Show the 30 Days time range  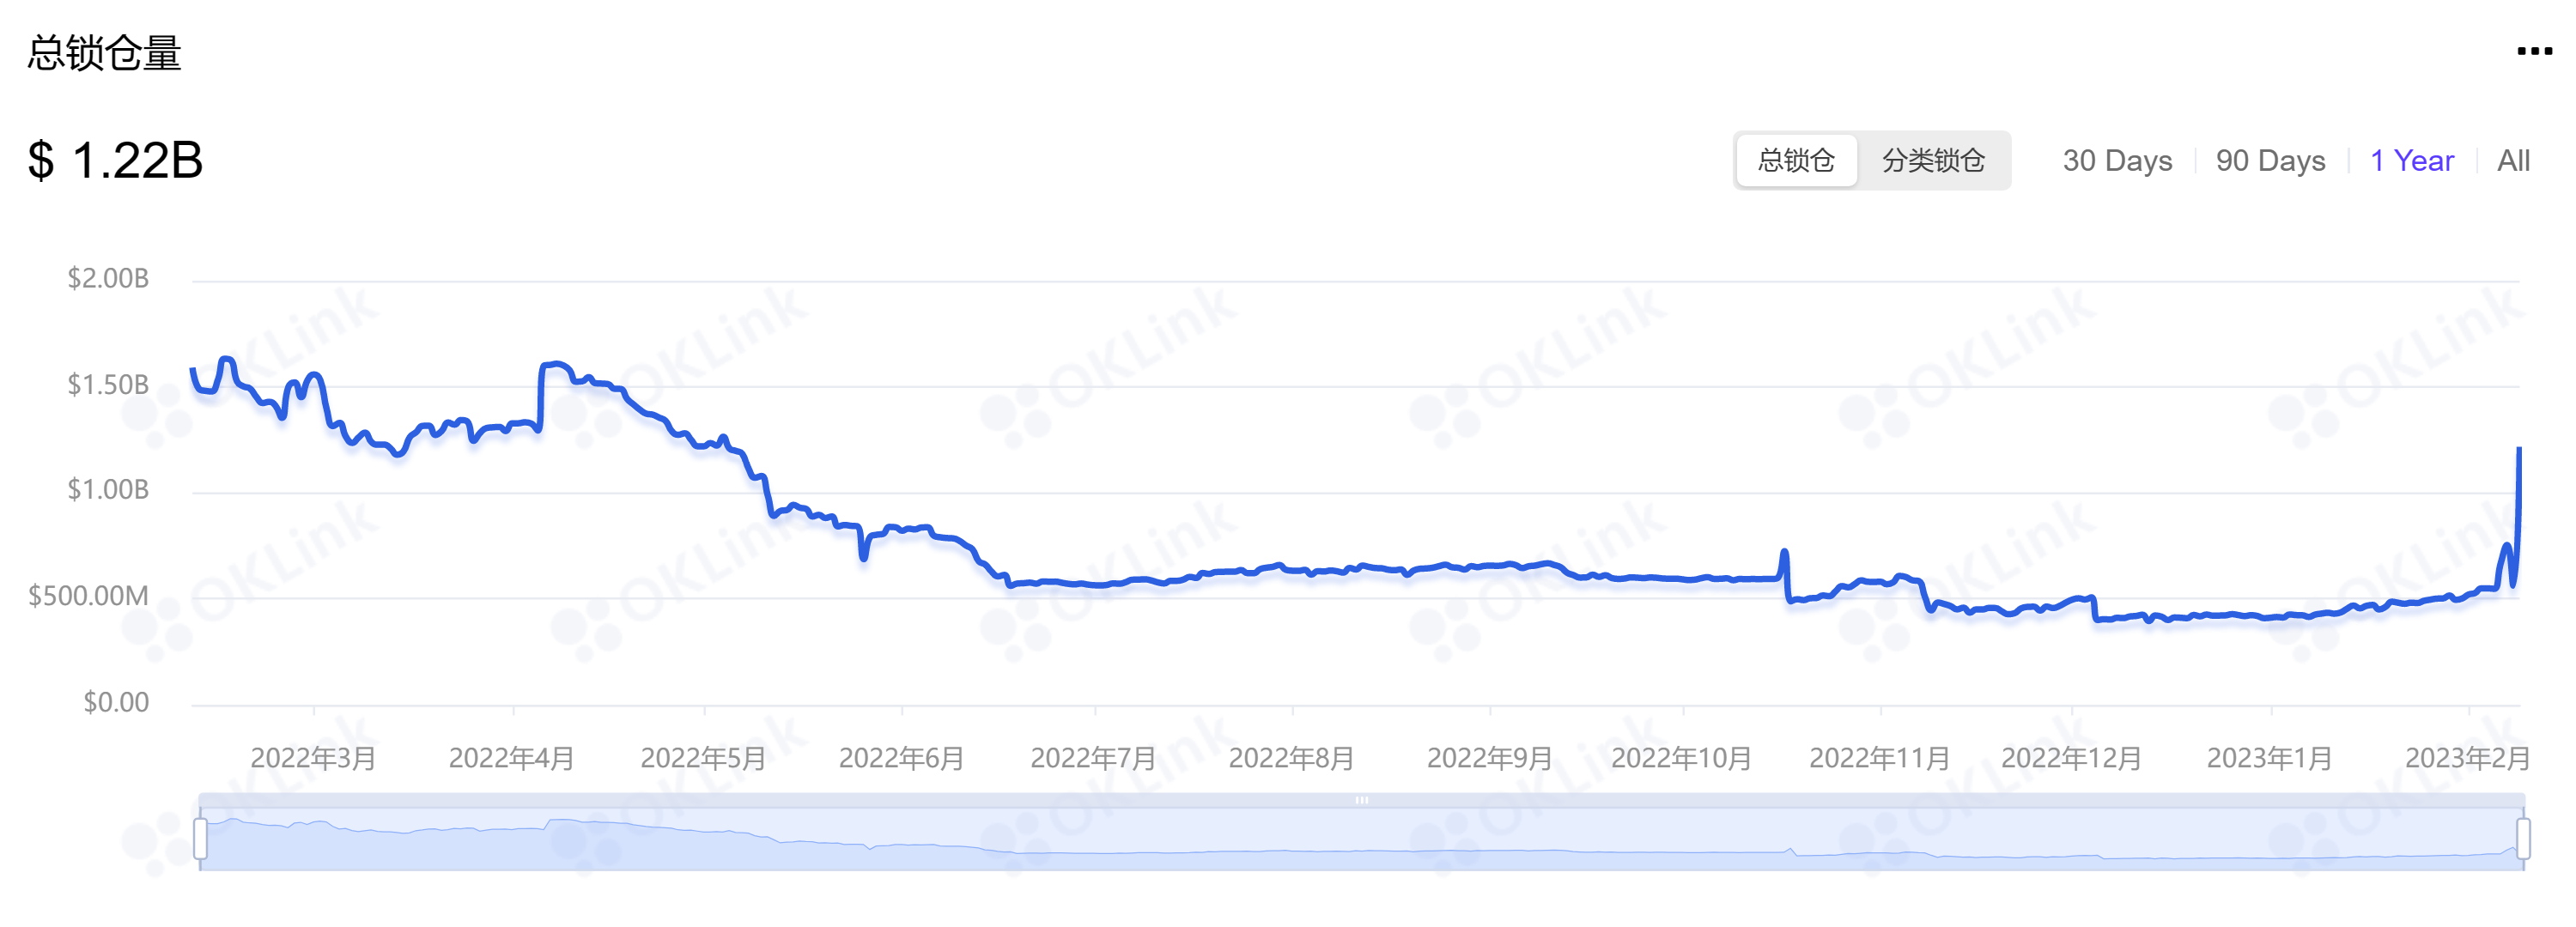pyautogui.click(x=2117, y=160)
